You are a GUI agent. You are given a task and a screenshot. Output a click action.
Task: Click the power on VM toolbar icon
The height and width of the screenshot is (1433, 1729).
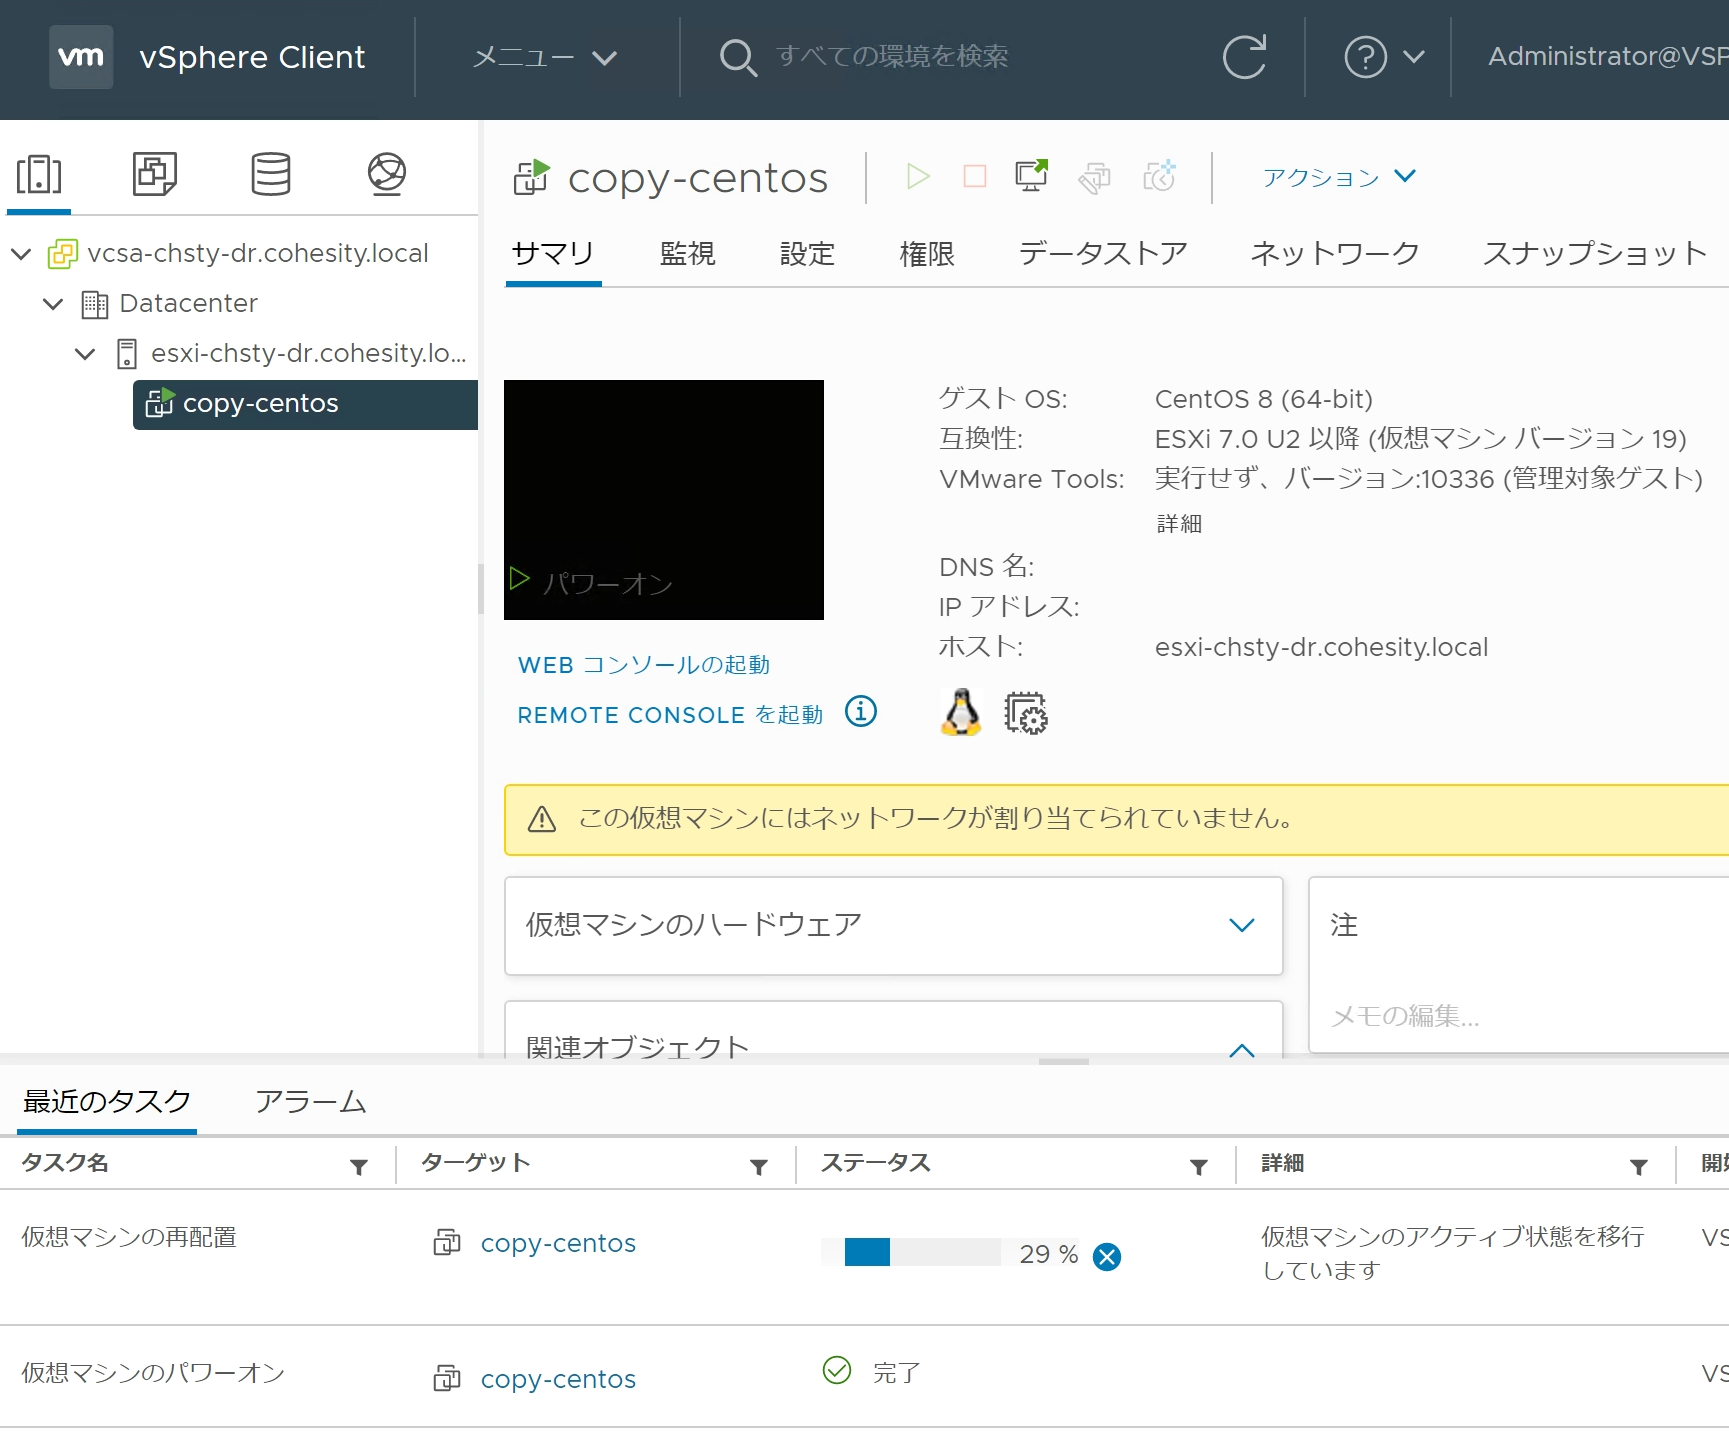(x=918, y=177)
